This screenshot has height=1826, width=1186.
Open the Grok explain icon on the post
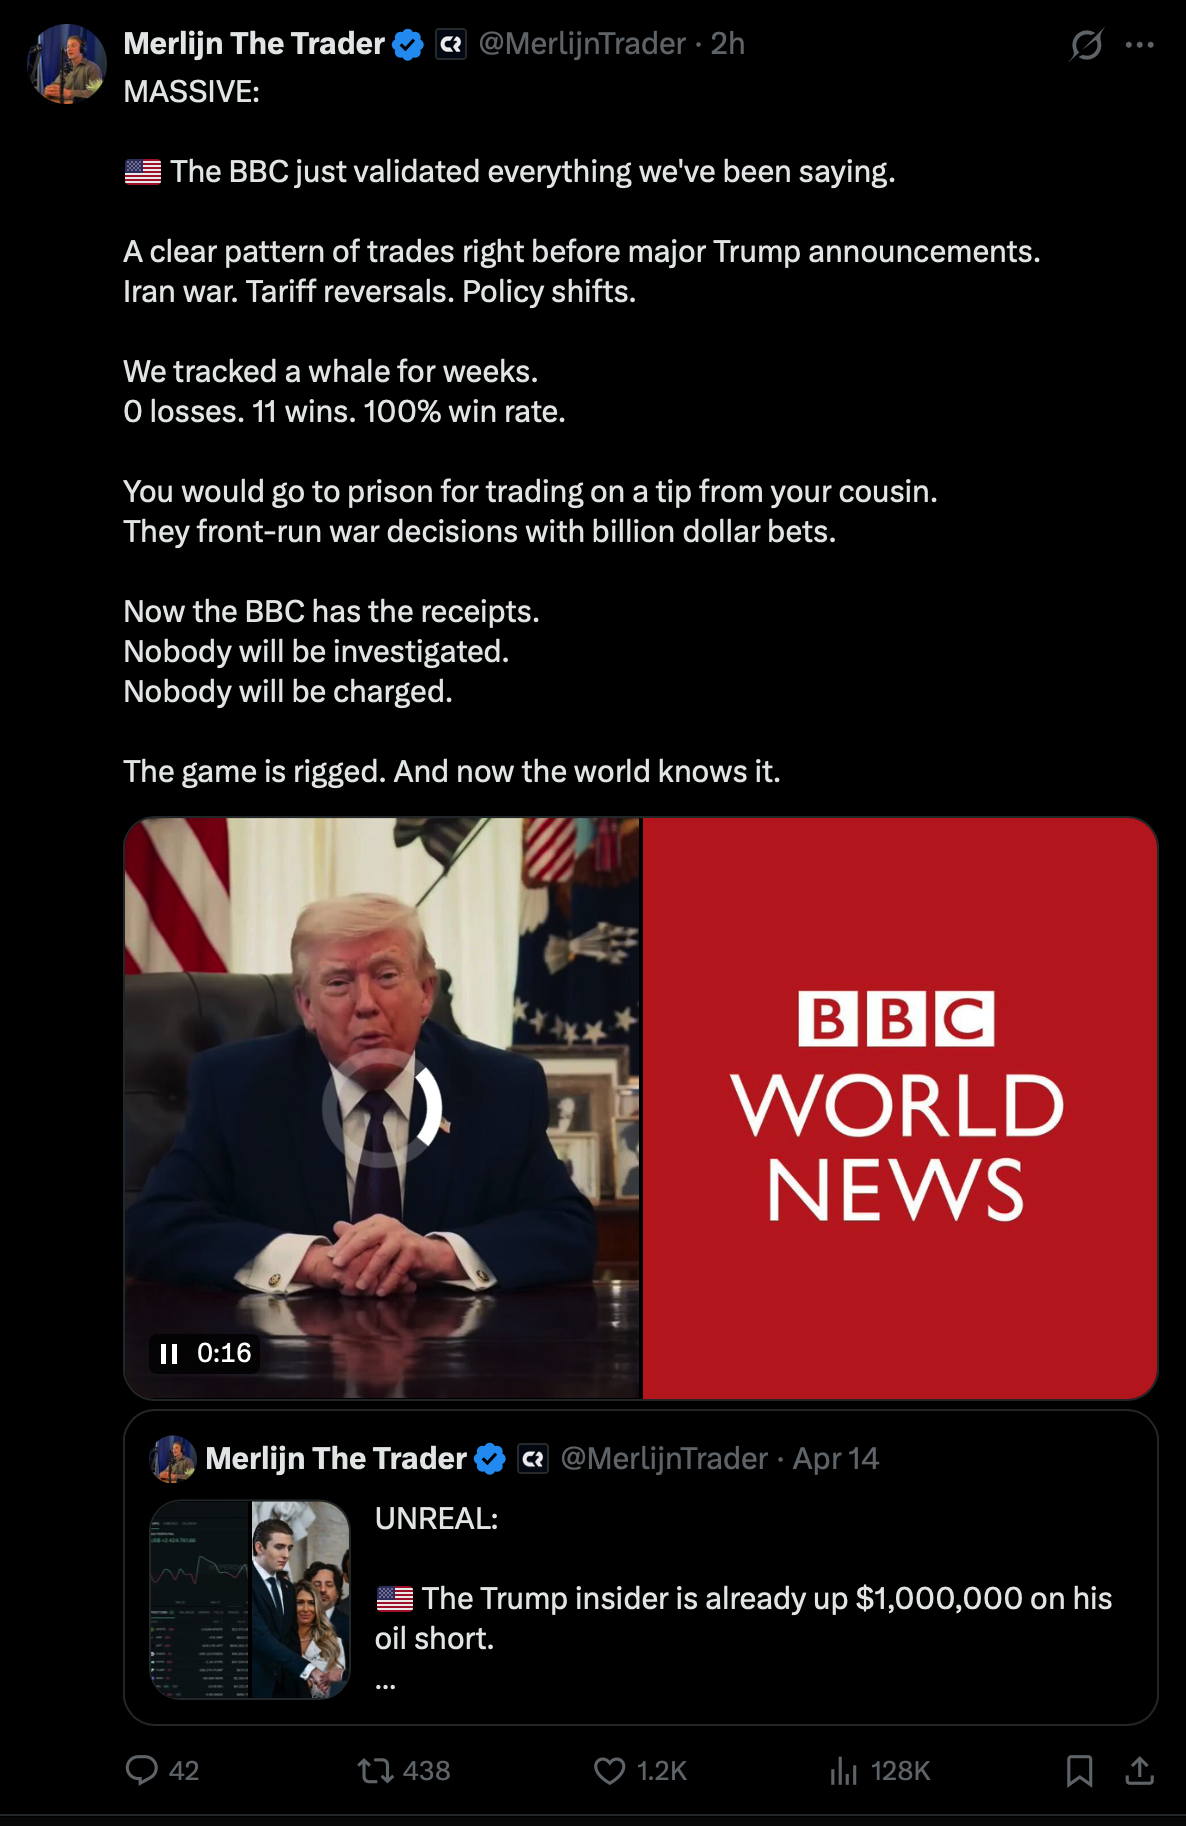coord(1086,44)
